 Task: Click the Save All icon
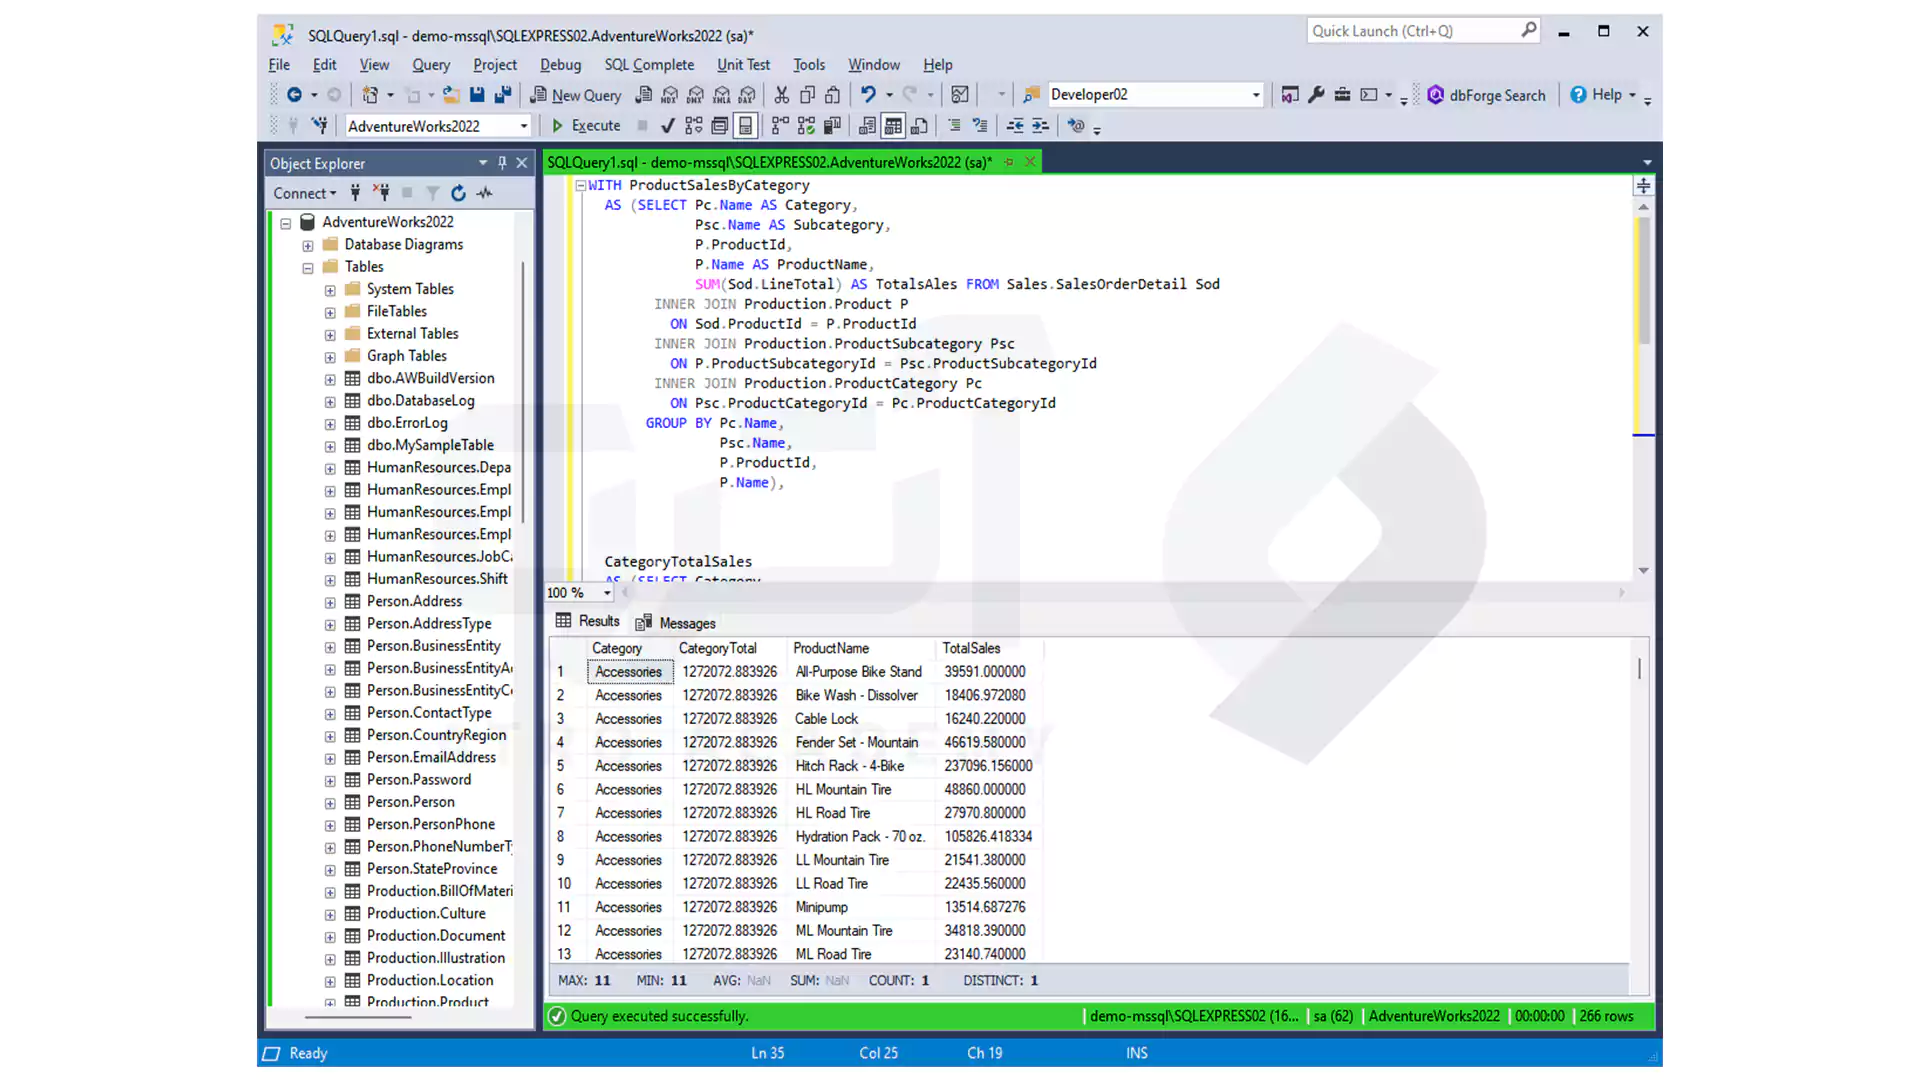pos(503,95)
